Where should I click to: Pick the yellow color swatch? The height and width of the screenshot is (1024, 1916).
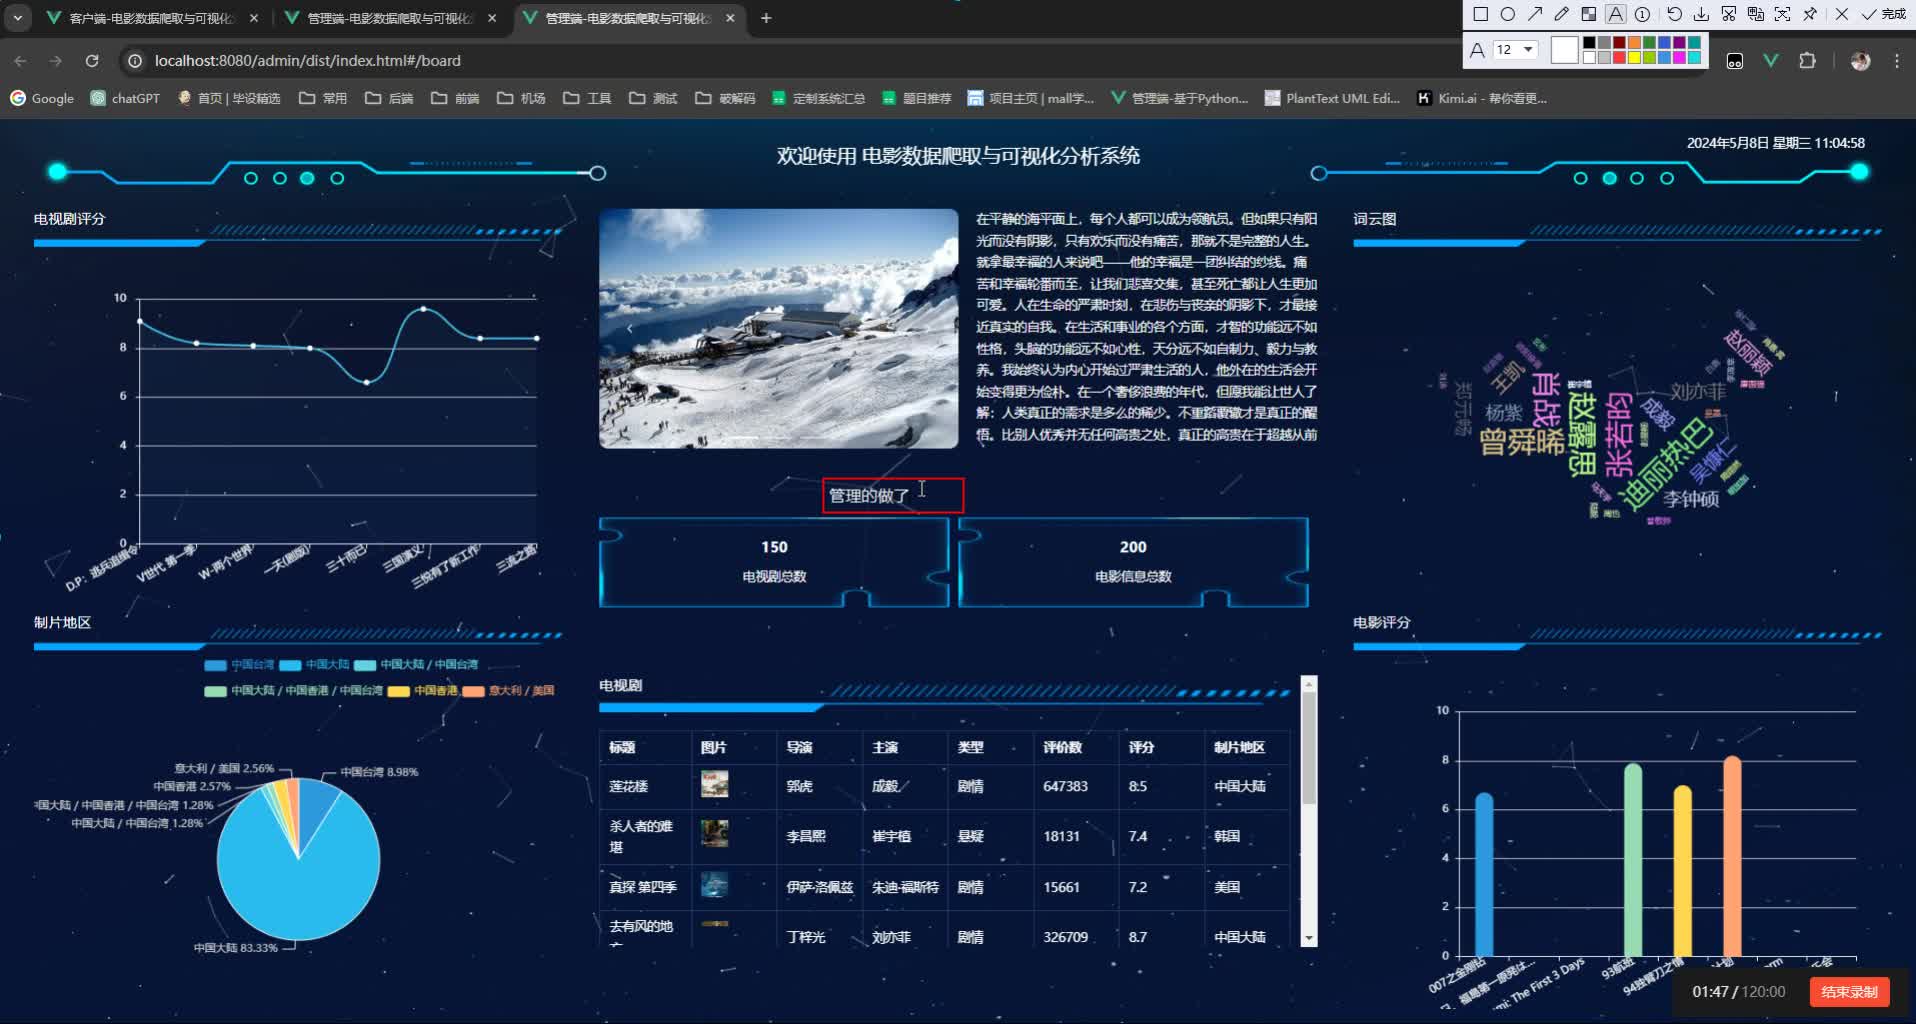tap(1634, 57)
